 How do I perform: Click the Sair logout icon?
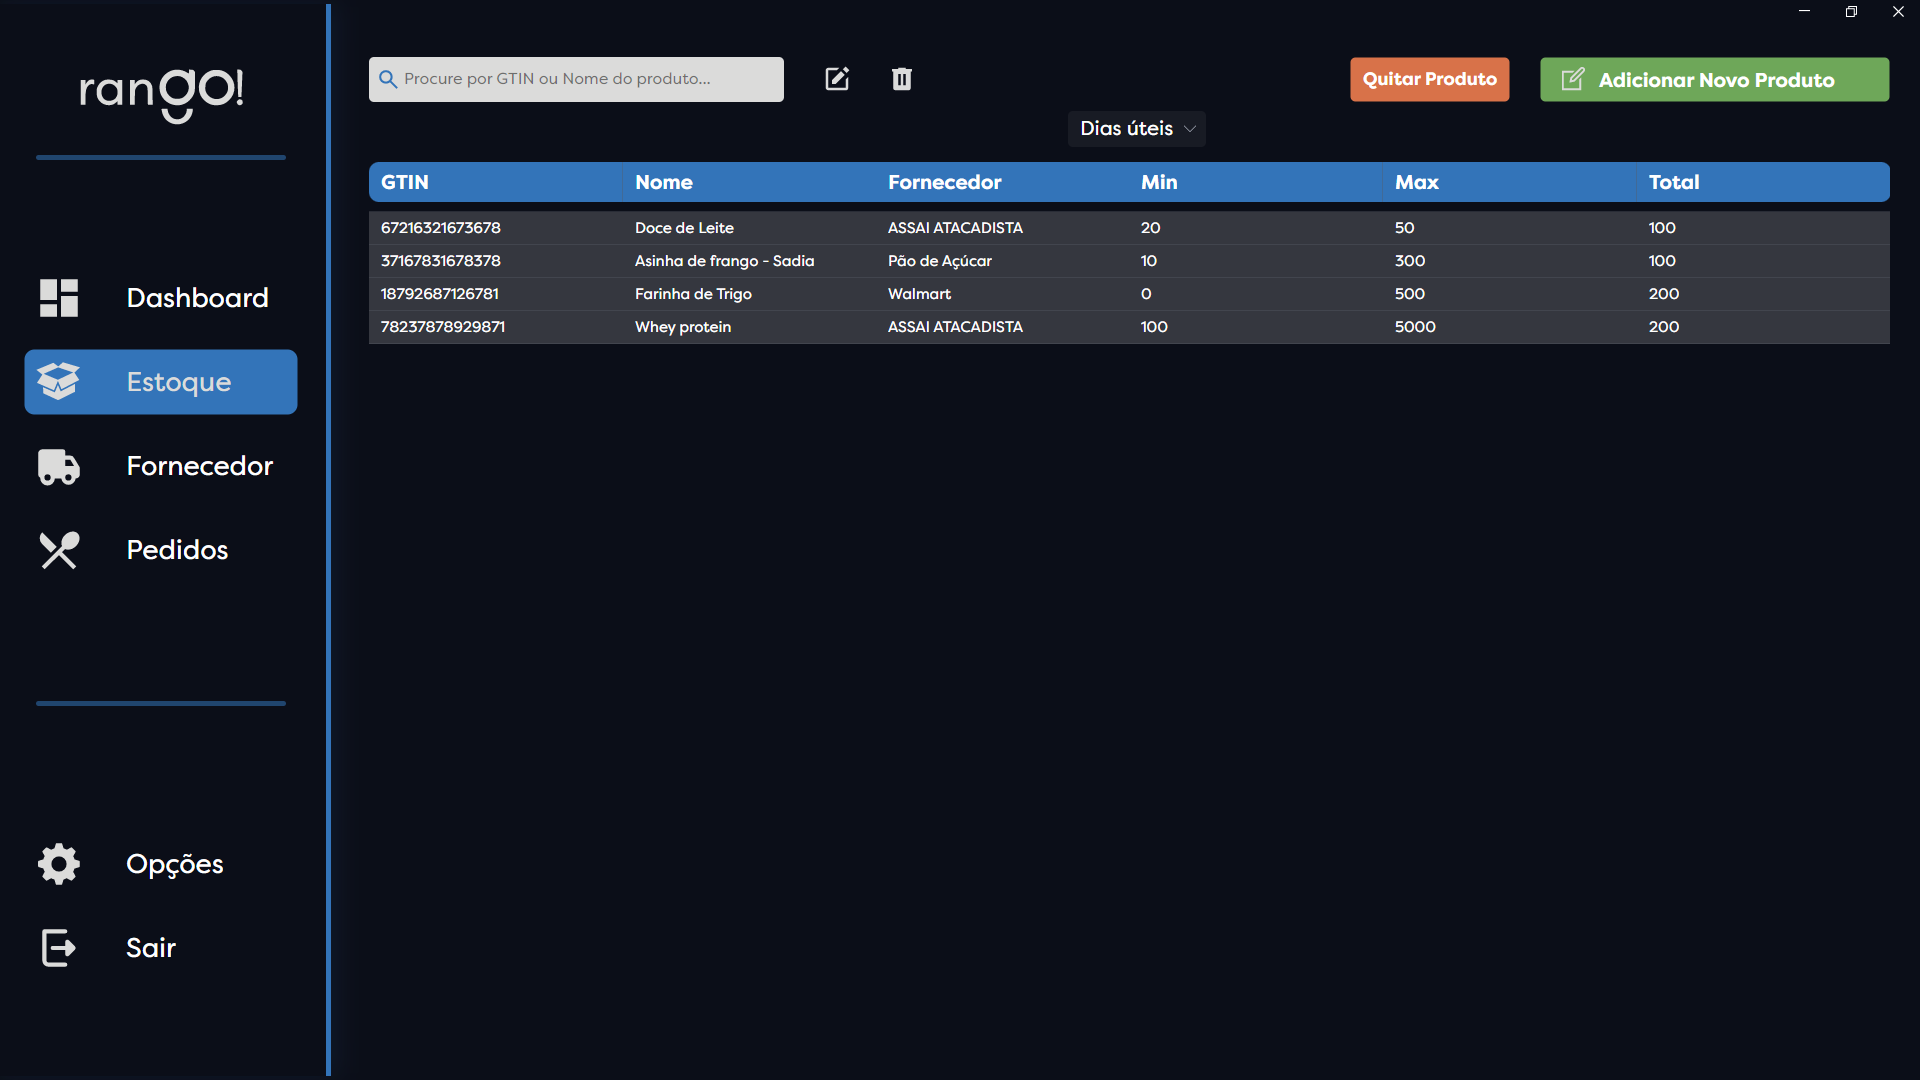click(59, 948)
